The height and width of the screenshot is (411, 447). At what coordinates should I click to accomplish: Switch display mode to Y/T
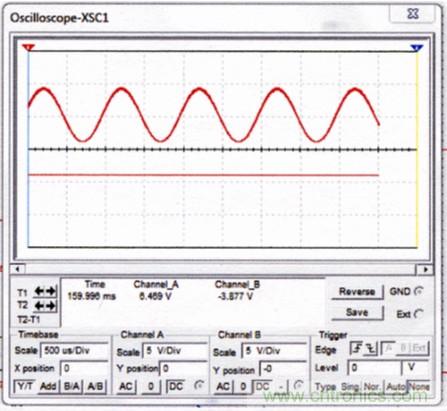[x=25, y=386]
